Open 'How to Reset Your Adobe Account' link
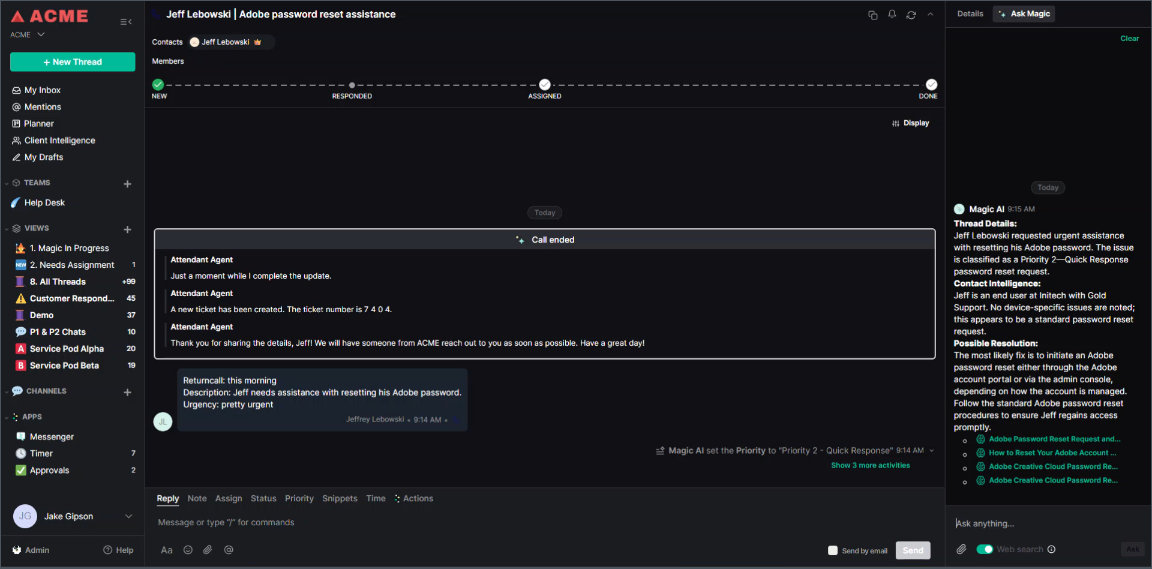The image size is (1152, 569). (1052, 453)
